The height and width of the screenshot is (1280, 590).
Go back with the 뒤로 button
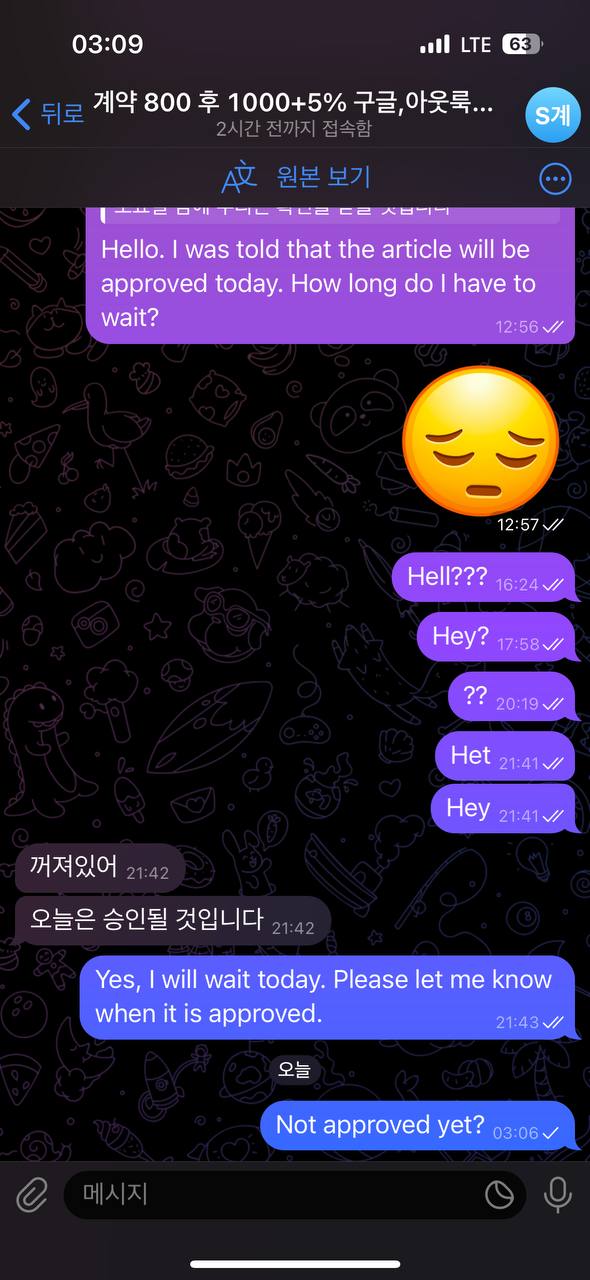(x=48, y=114)
